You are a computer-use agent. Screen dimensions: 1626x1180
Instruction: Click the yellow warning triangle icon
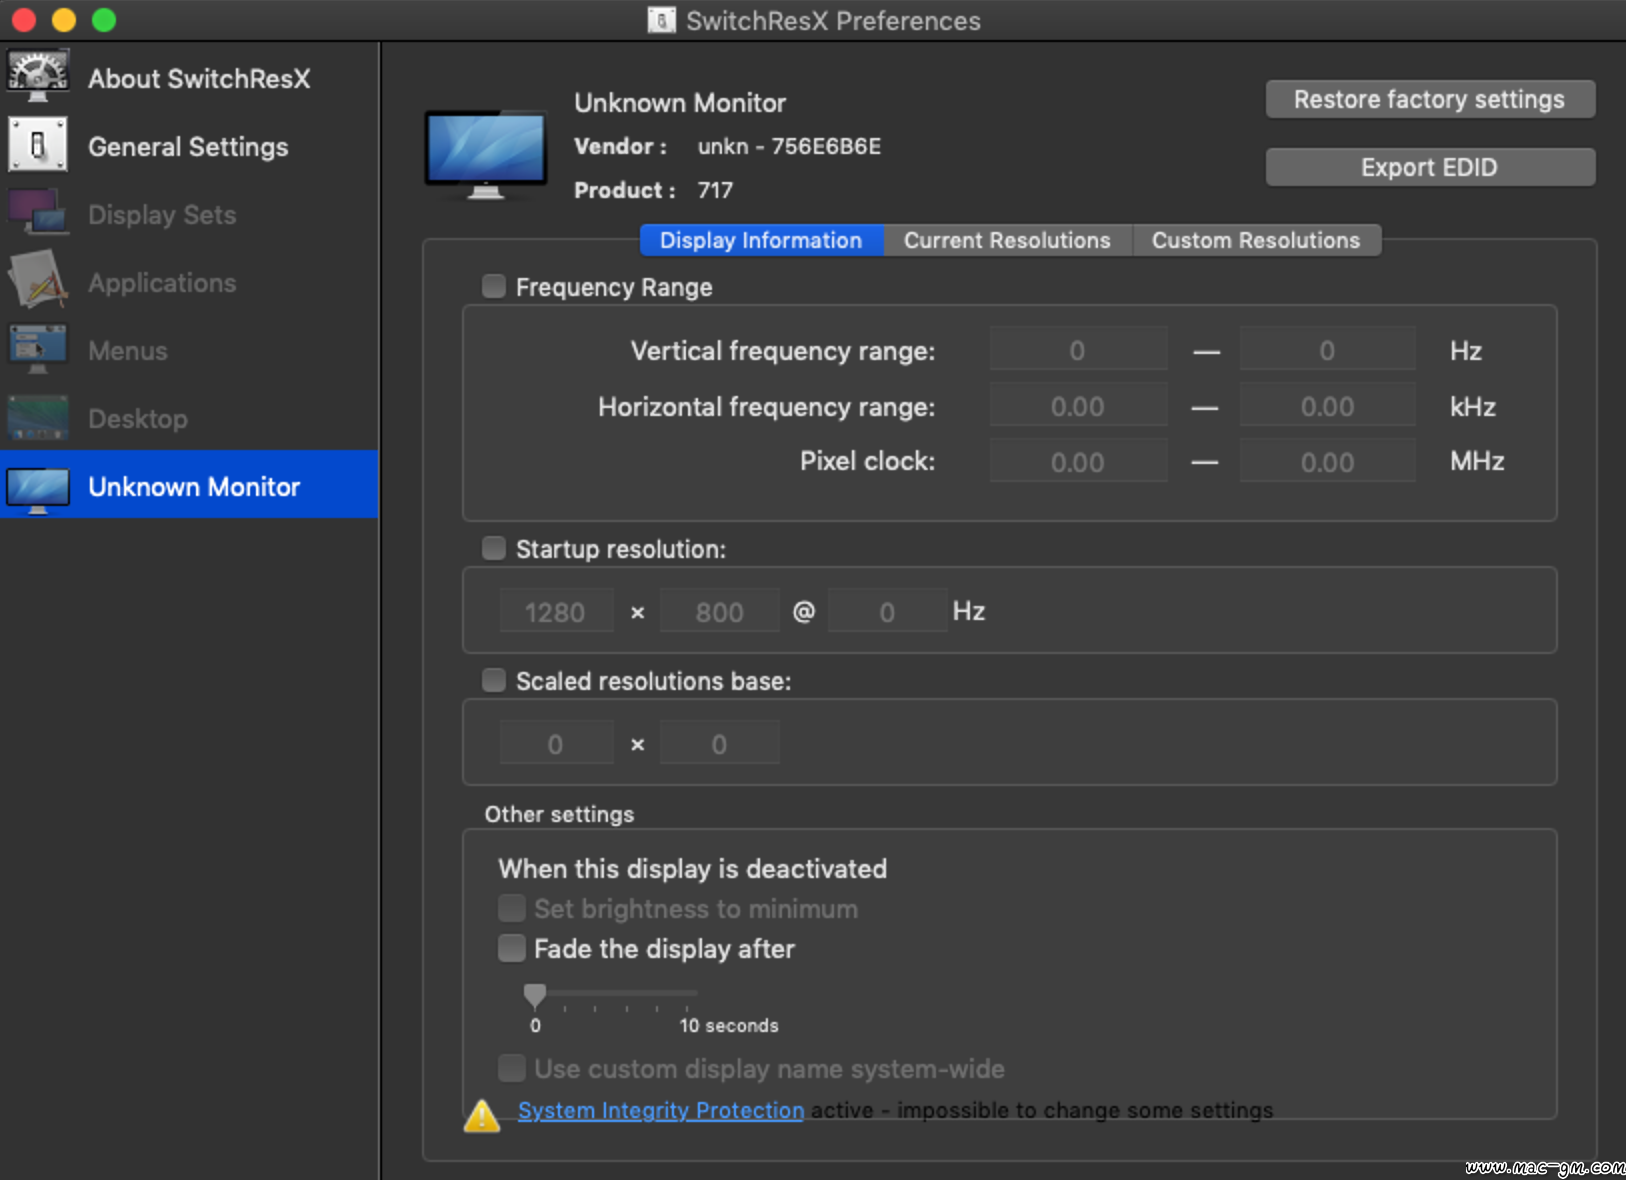482,1115
